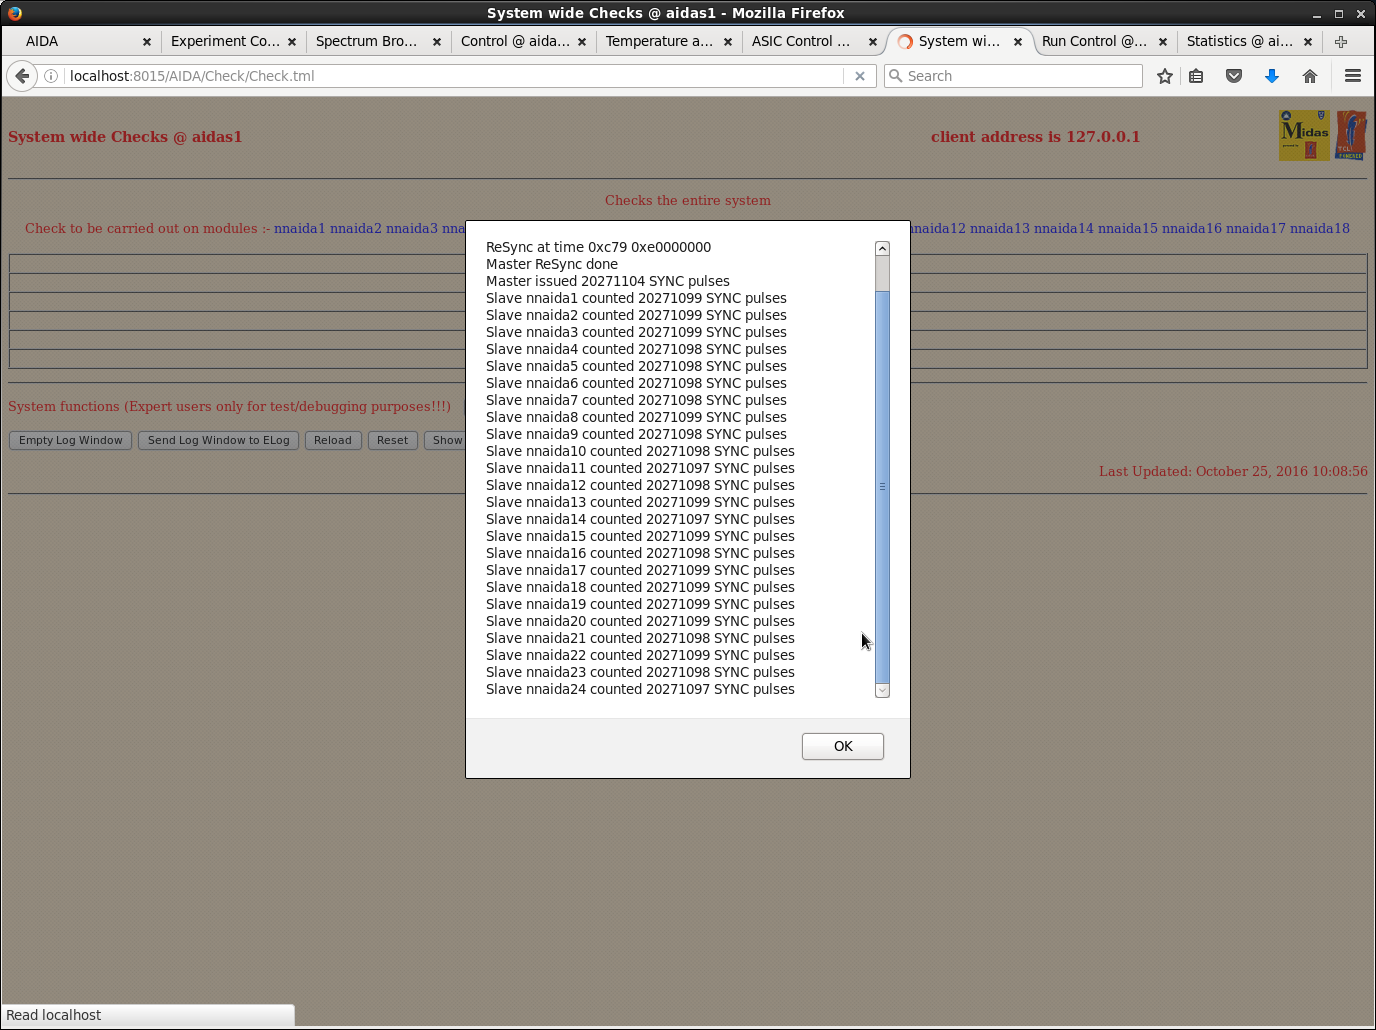
Task: Click the URL address field
Action: pyautogui.click(x=455, y=76)
